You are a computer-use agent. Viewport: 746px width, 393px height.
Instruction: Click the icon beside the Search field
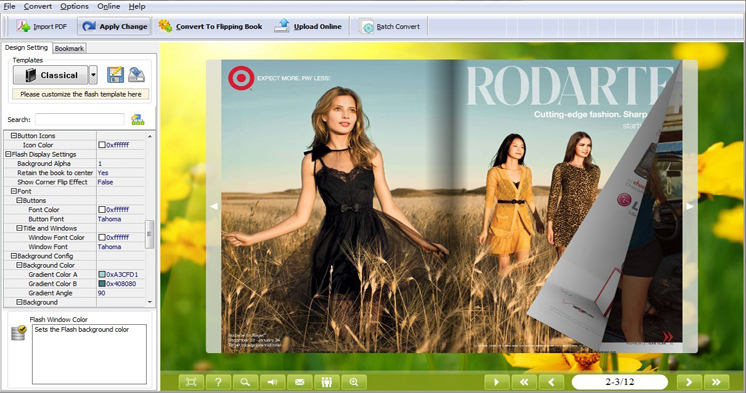tap(137, 119)
